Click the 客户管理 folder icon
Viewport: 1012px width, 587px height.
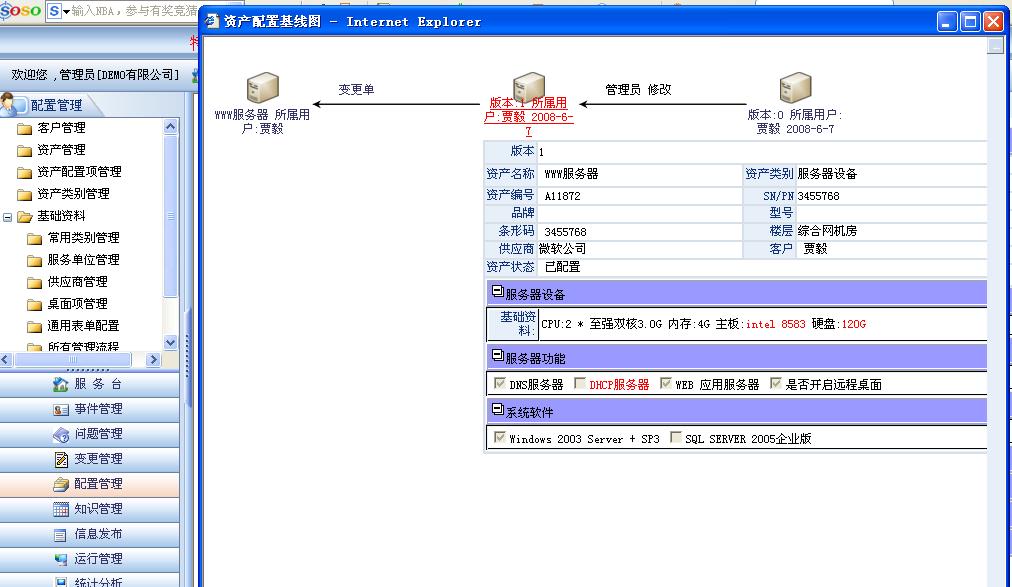(x=25, y=128)
